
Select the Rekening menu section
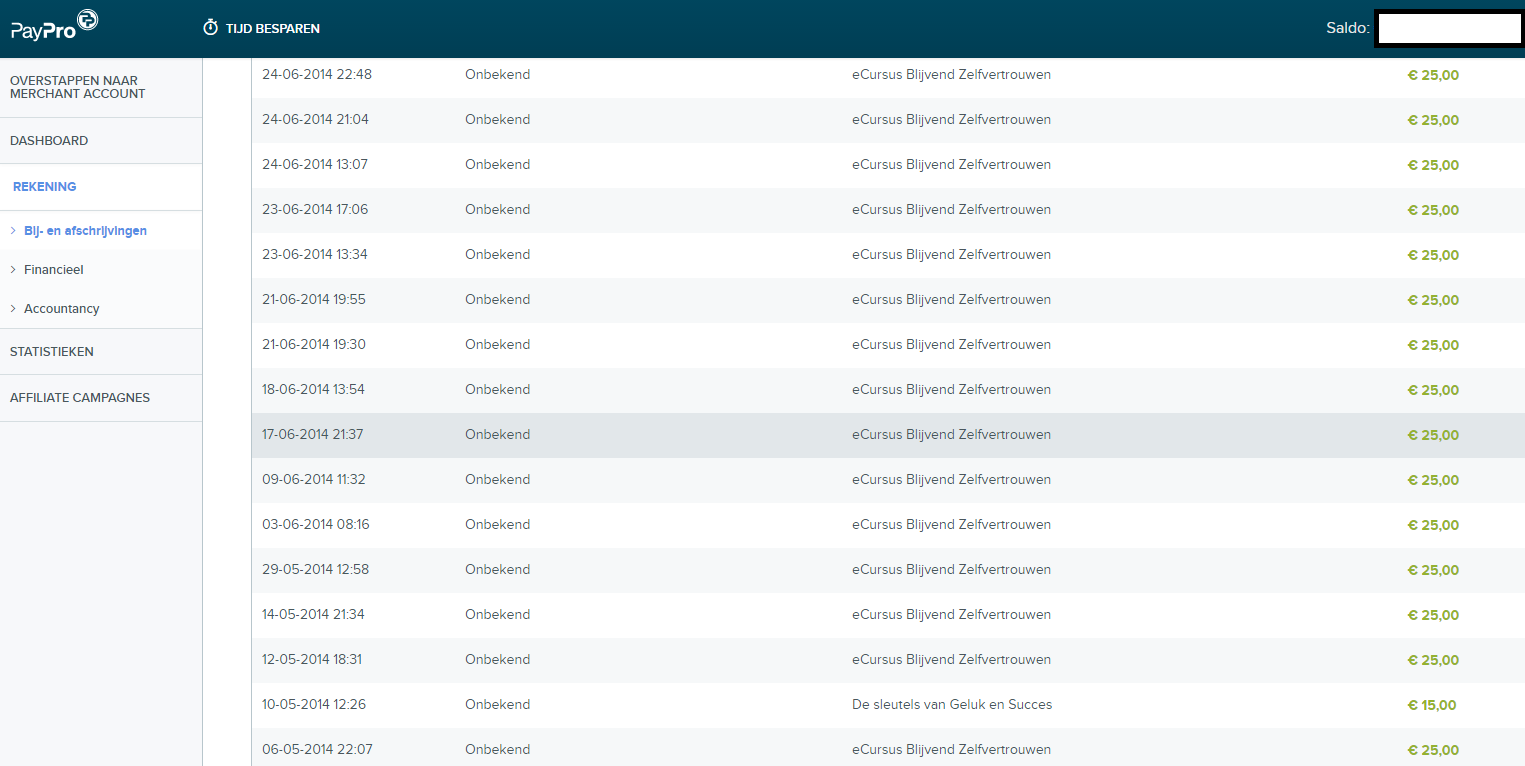45,187
